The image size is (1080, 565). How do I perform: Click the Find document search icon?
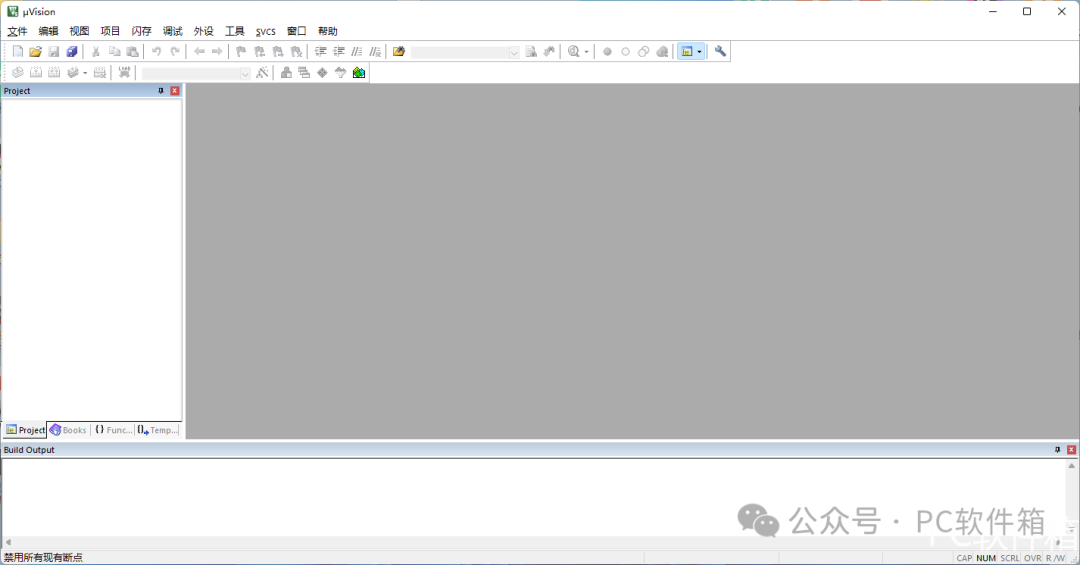pos(531,52)
